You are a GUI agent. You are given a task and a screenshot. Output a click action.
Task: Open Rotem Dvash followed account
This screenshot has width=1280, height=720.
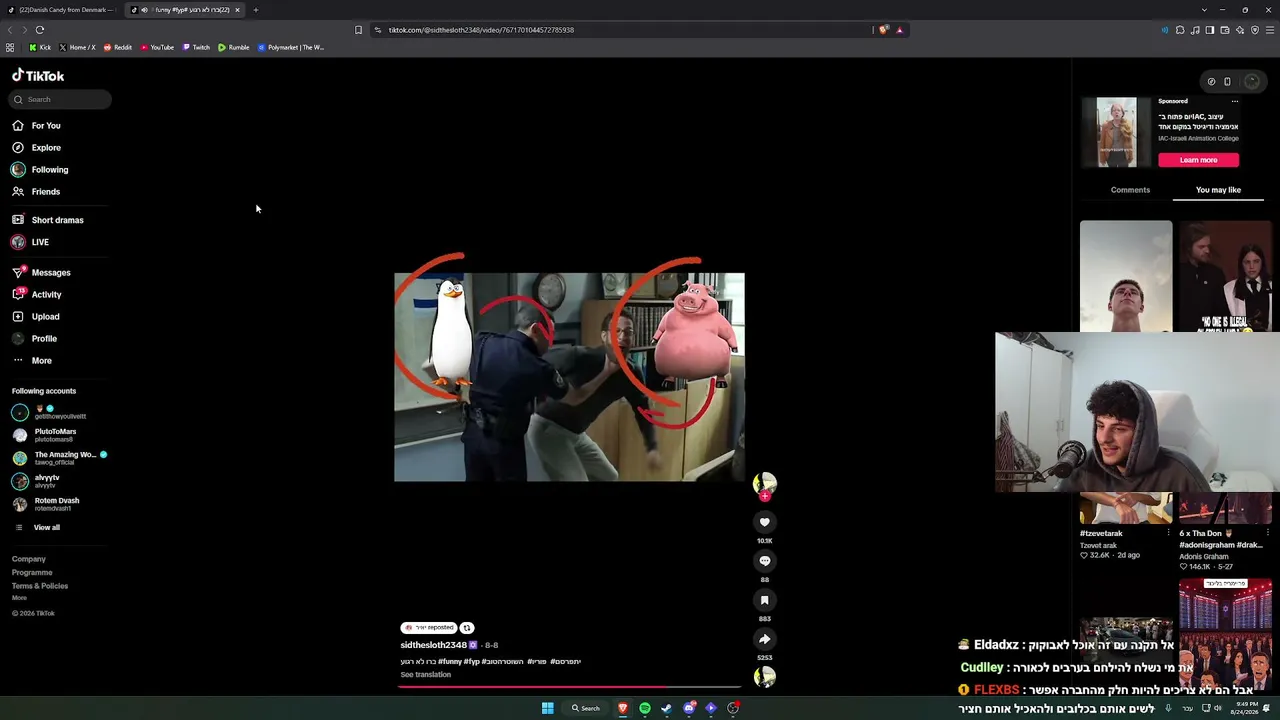click(46, 504)
